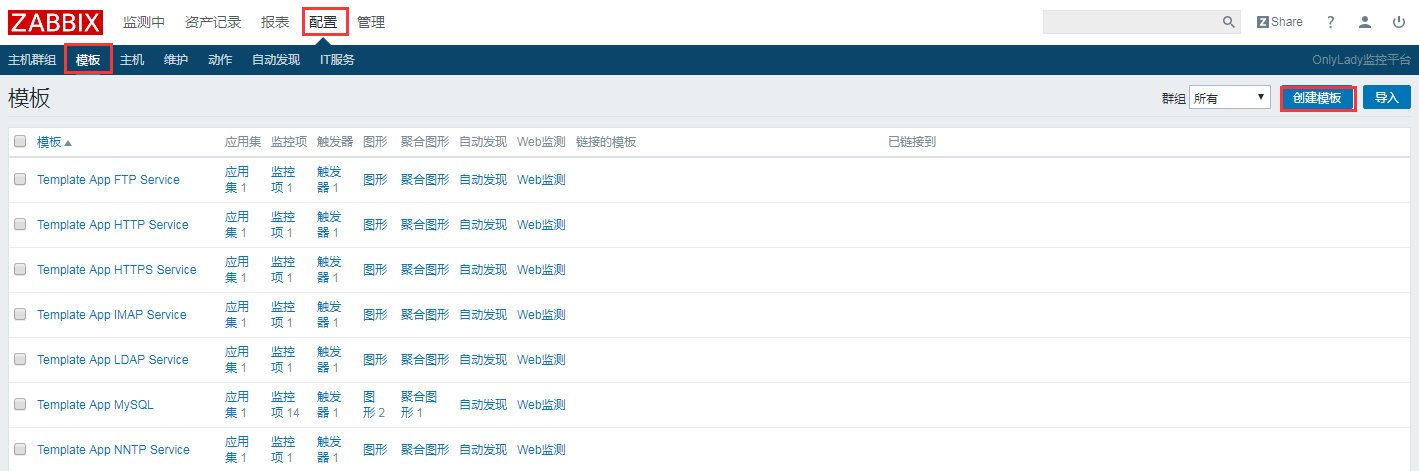Click the 创建模板 button

click(1317, 98)
